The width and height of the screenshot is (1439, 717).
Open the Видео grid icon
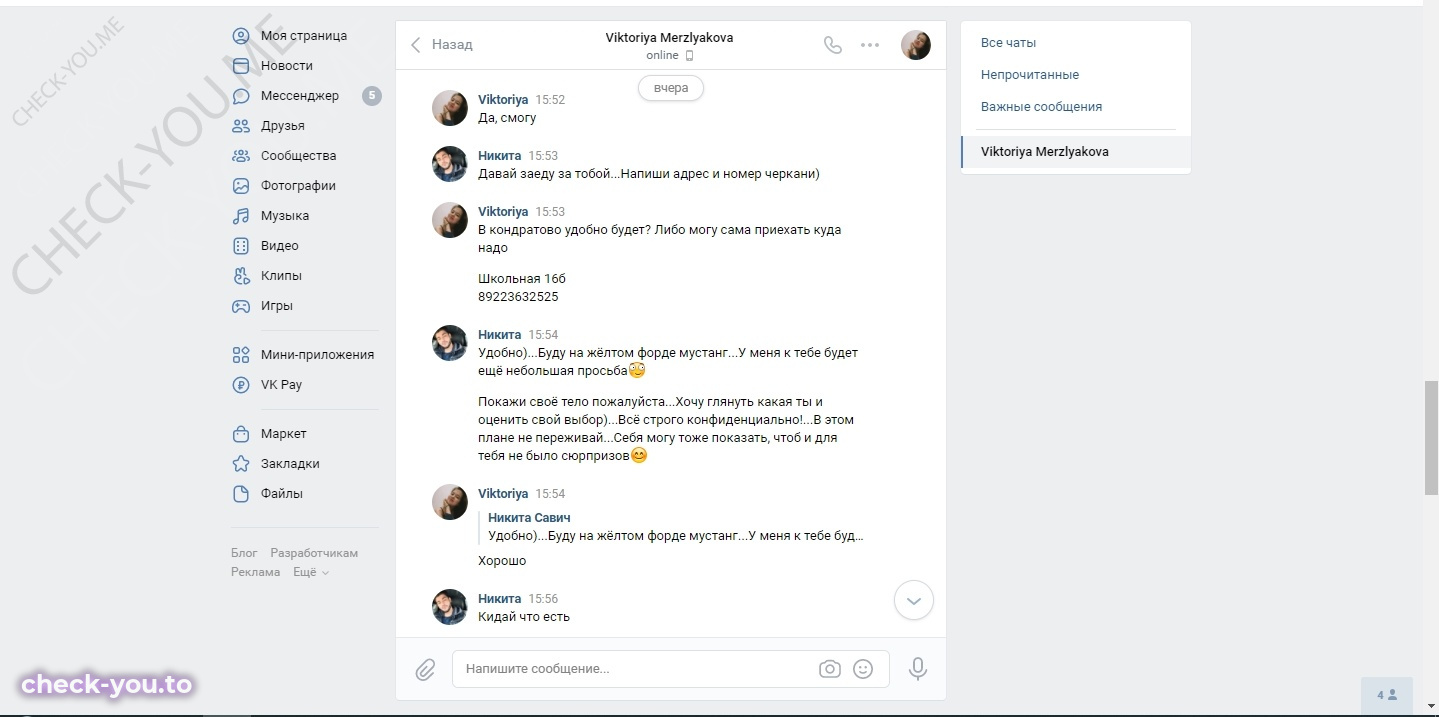(241, 246)
